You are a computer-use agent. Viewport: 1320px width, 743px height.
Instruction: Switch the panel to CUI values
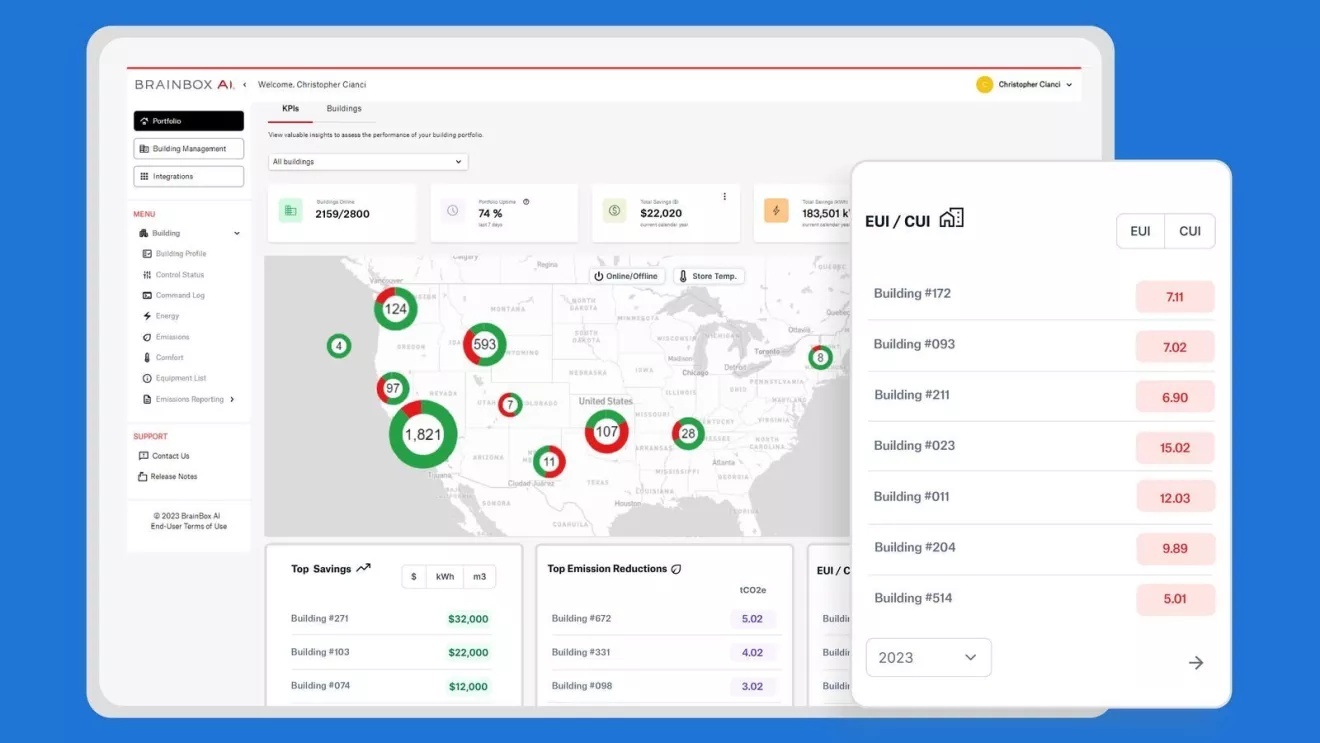pyautogui.click(x=1189, y=231)
